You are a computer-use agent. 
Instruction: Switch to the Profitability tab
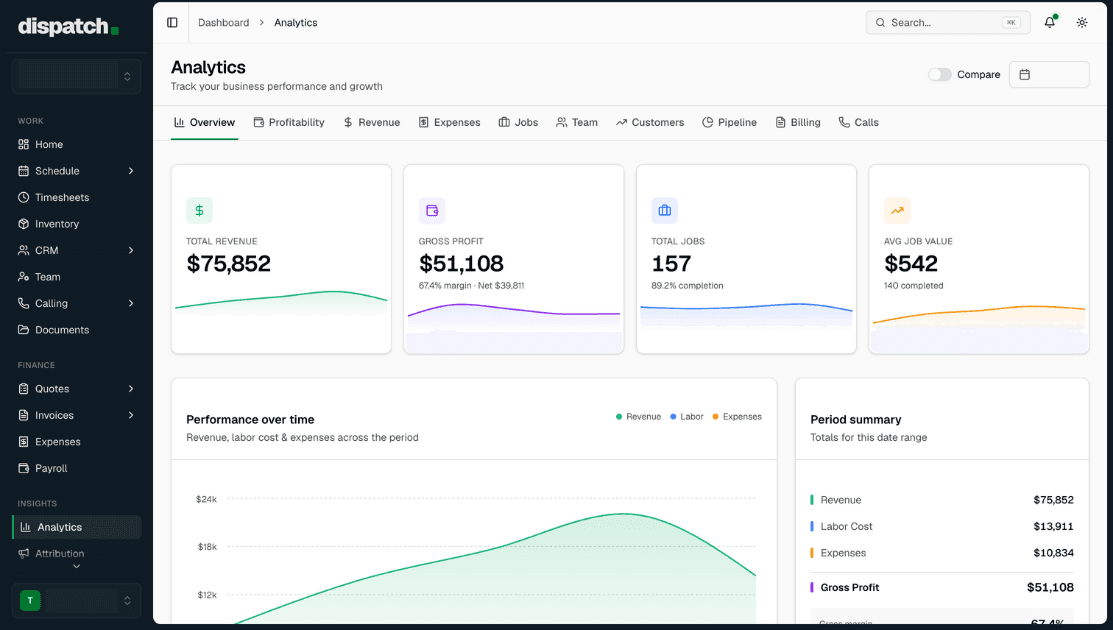pos(289,123)
